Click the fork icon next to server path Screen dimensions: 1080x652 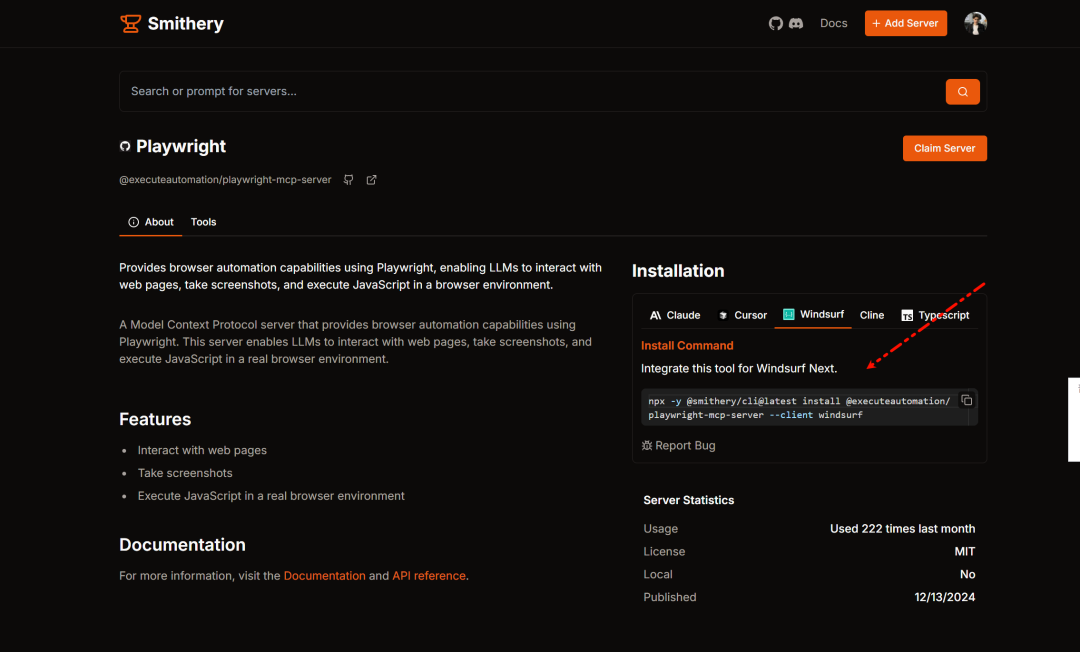[x=349, y=180]
